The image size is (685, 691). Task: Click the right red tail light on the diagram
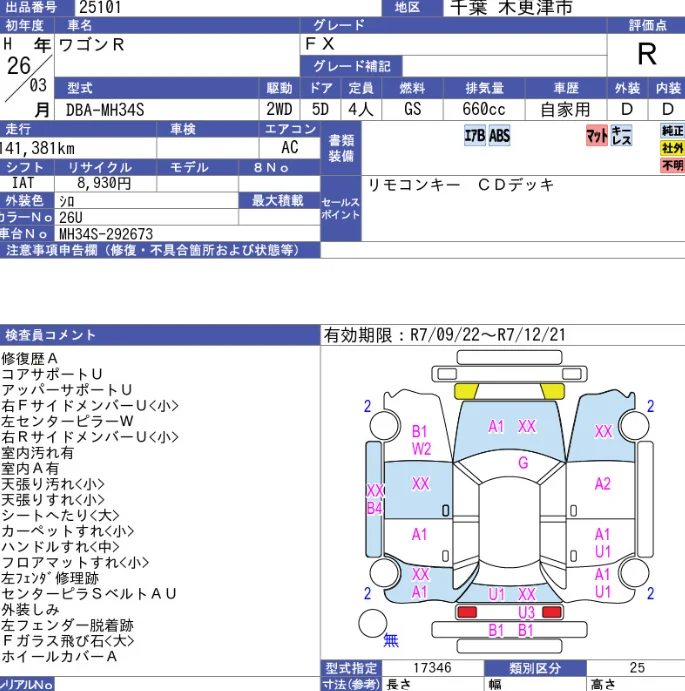click(x=551, y=612)
